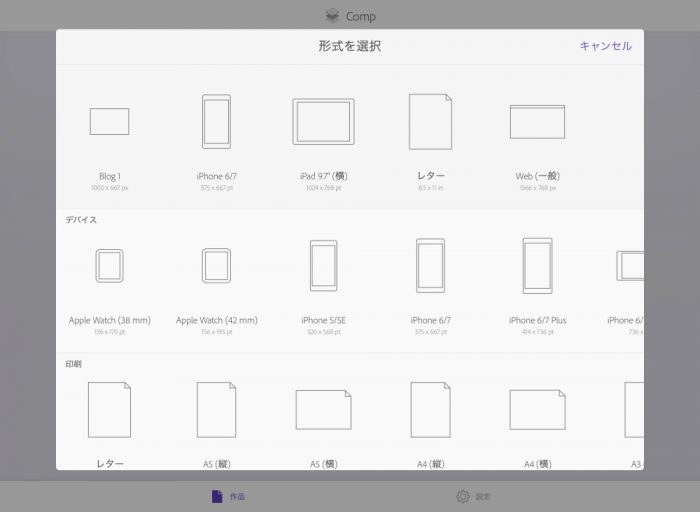
Task: Select レター preset in the top row
Action: [x=430, y=121]
